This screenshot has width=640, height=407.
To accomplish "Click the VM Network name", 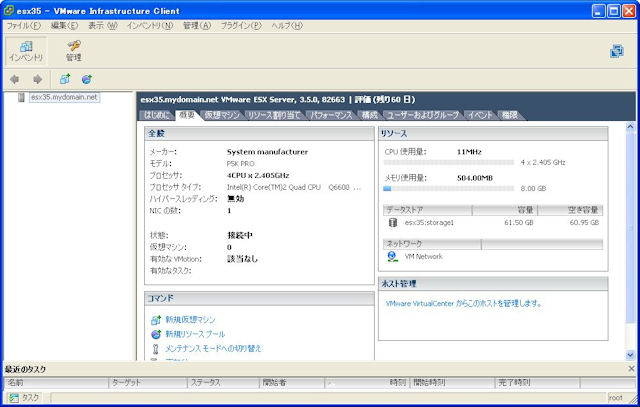I will coord(423,256).
